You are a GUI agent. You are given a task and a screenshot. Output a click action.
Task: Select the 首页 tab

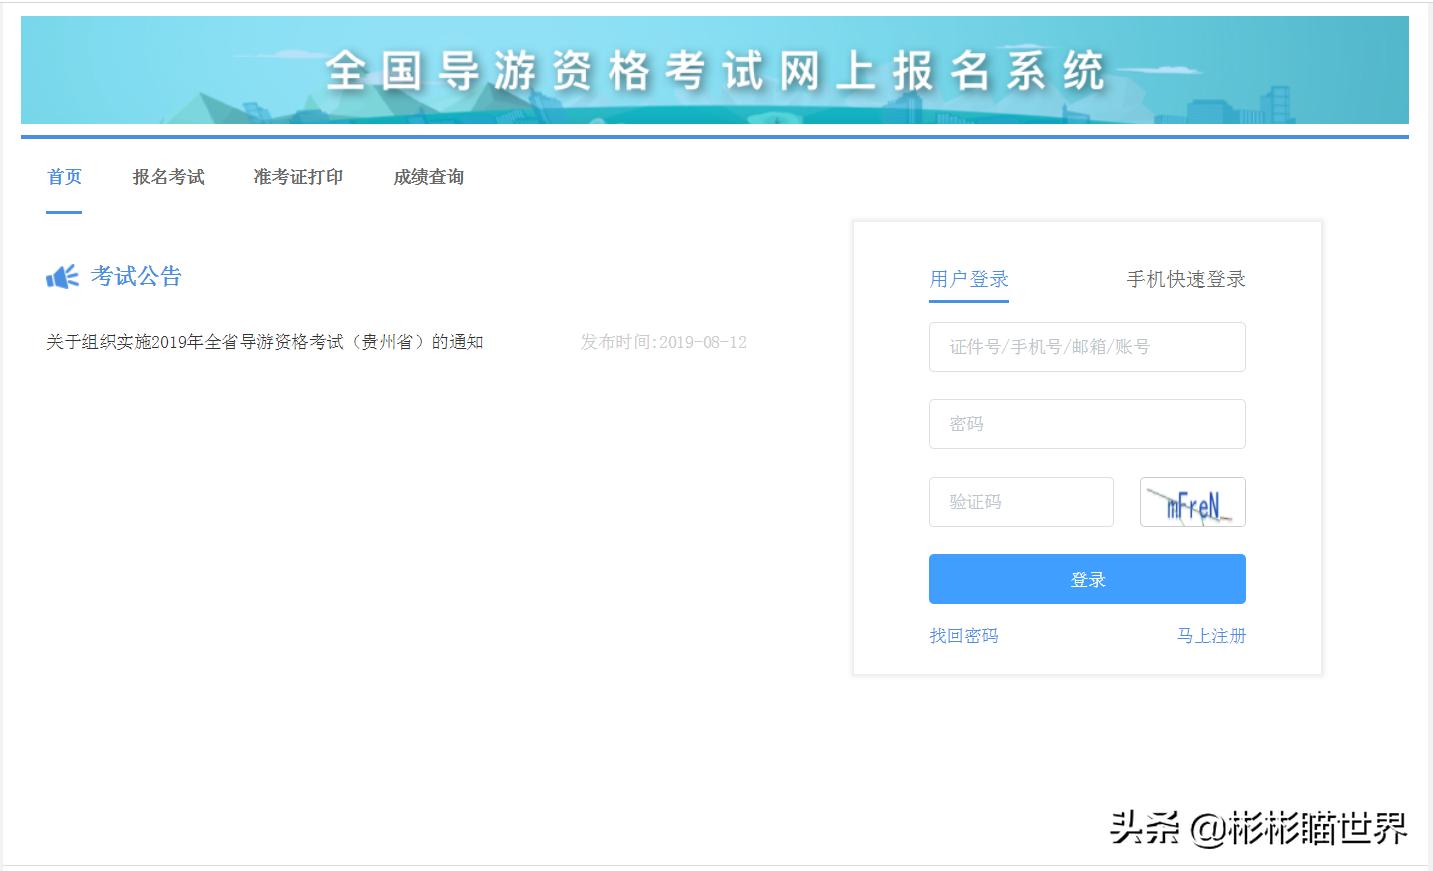pyautogui.click(x=64, y=177)
